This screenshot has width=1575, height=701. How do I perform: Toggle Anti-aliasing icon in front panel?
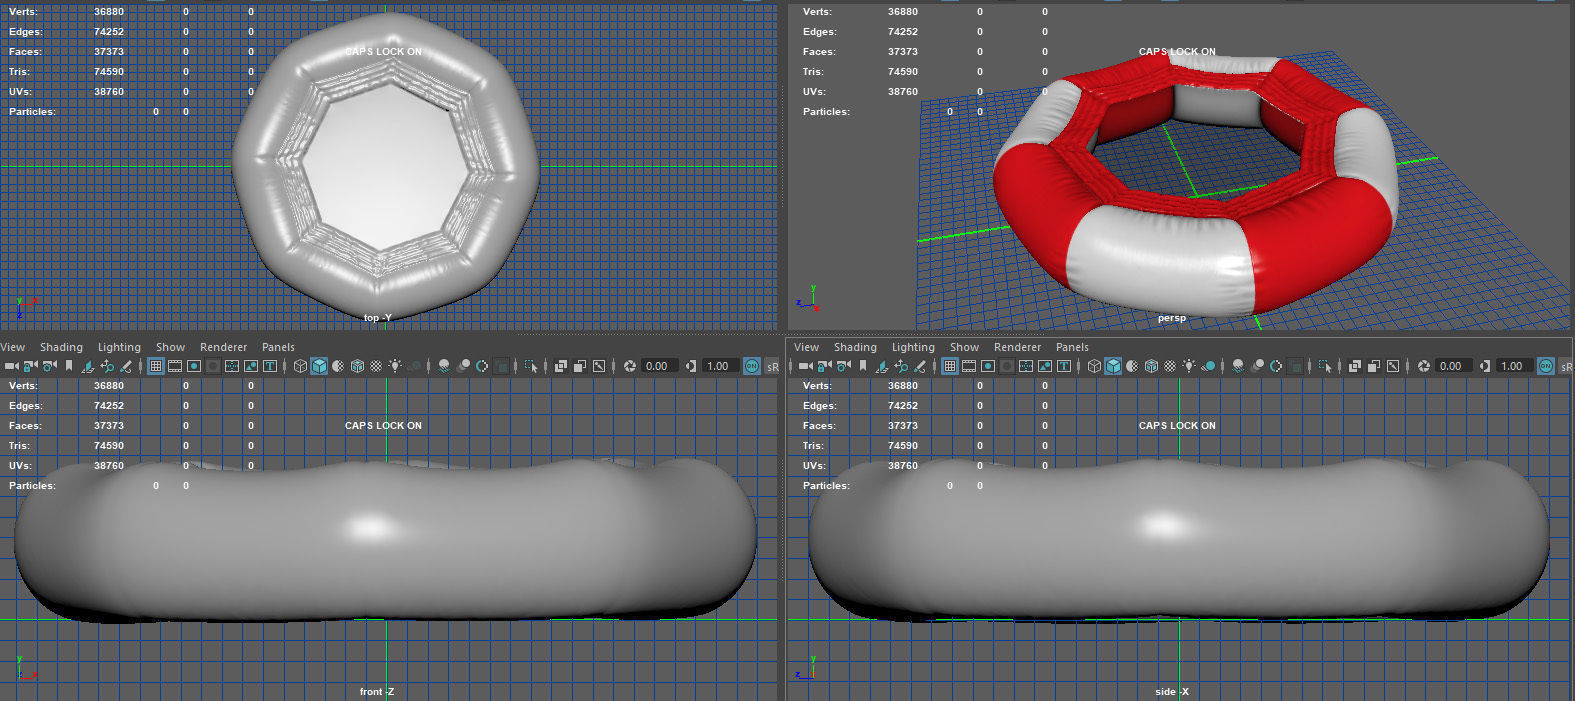(481, 366)
